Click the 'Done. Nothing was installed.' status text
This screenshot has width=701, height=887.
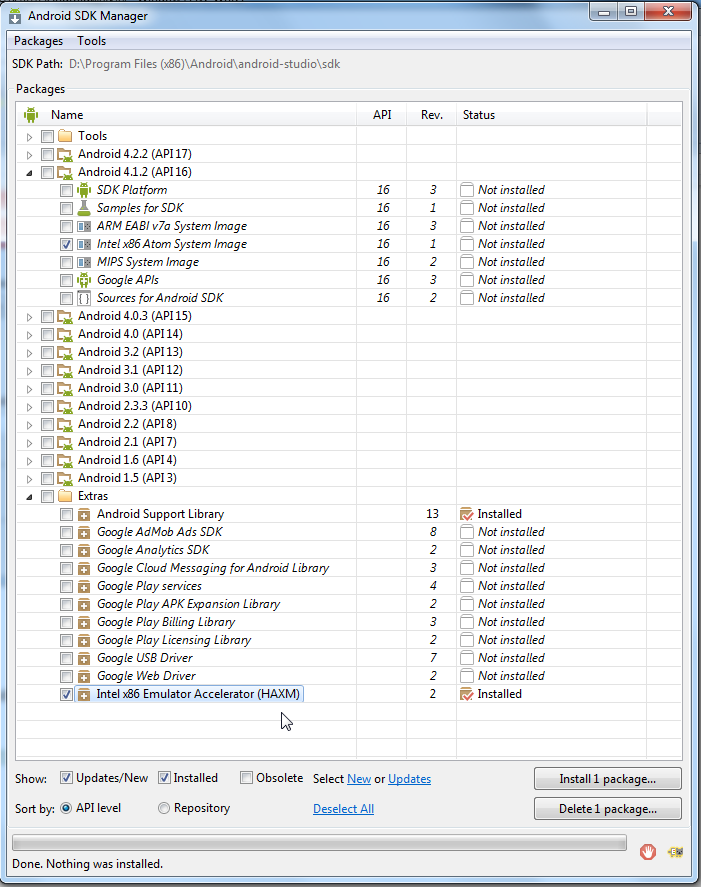87,864
